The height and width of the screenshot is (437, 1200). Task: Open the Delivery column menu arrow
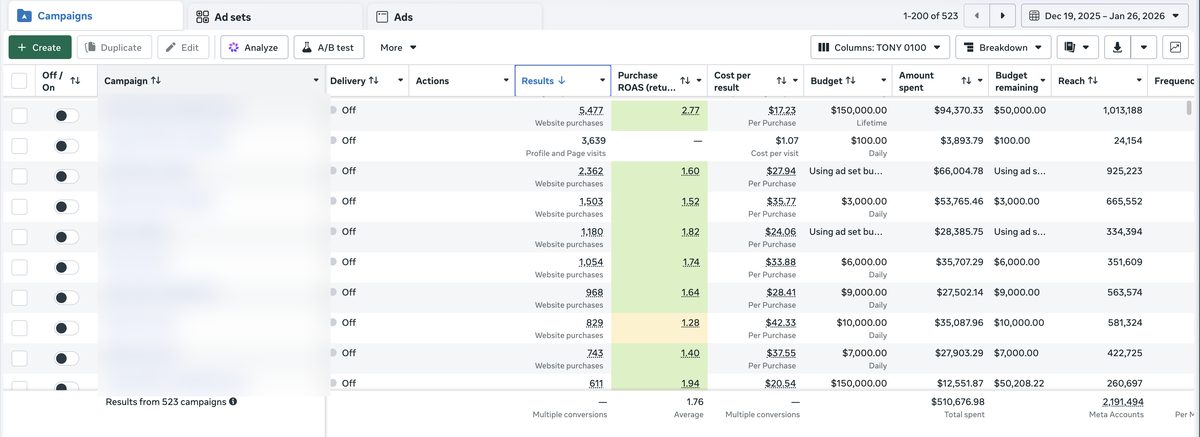pyautogui.click(x=401, y=81)
